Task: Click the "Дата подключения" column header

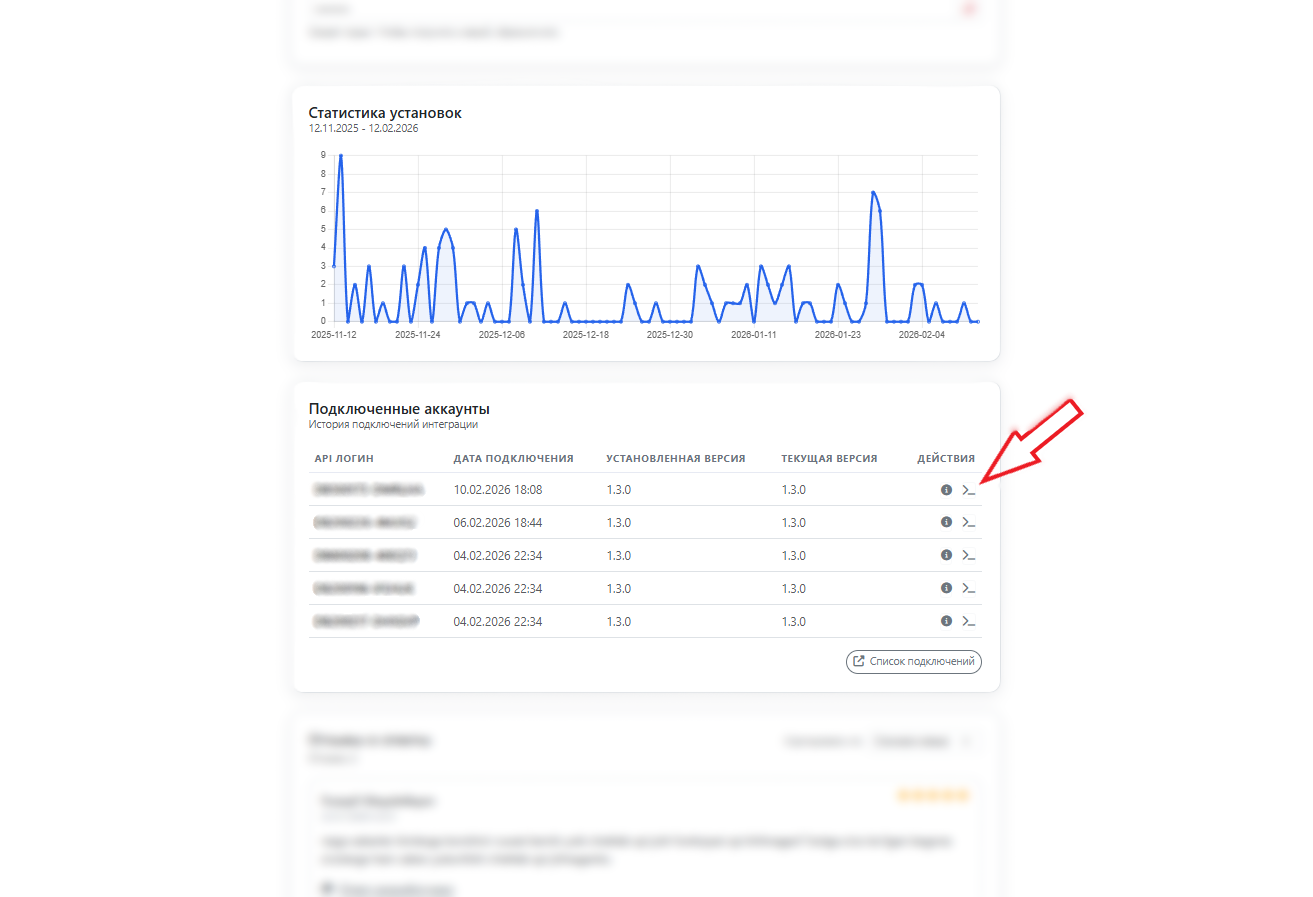Action: [x=513, y=459]
